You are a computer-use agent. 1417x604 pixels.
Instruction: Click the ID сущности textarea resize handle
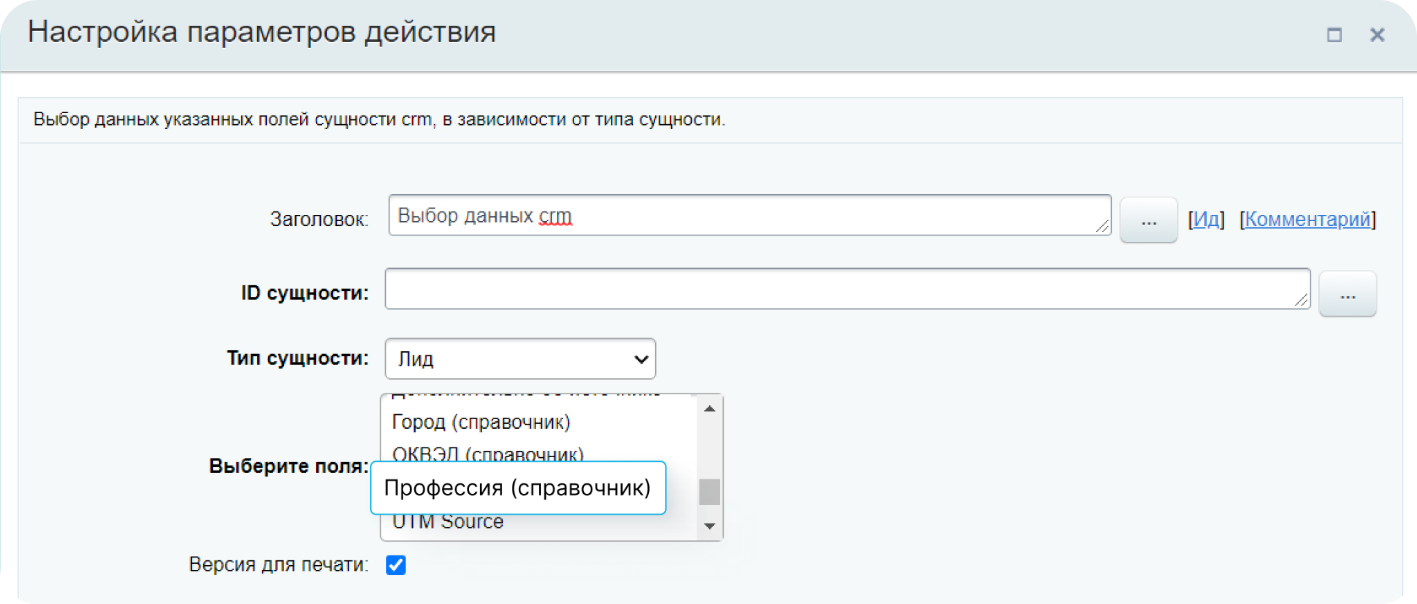pos(1301,301)
